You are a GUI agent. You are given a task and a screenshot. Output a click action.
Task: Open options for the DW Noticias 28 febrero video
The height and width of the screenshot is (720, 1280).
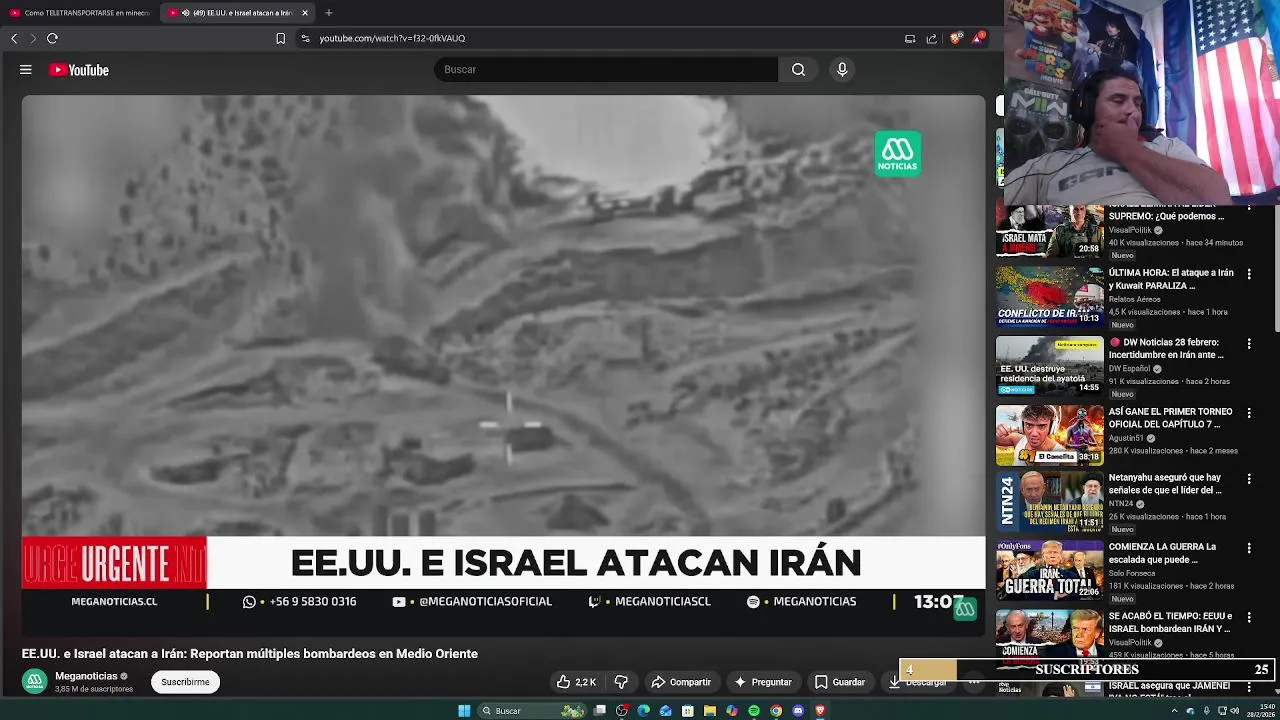point(1249,343)
